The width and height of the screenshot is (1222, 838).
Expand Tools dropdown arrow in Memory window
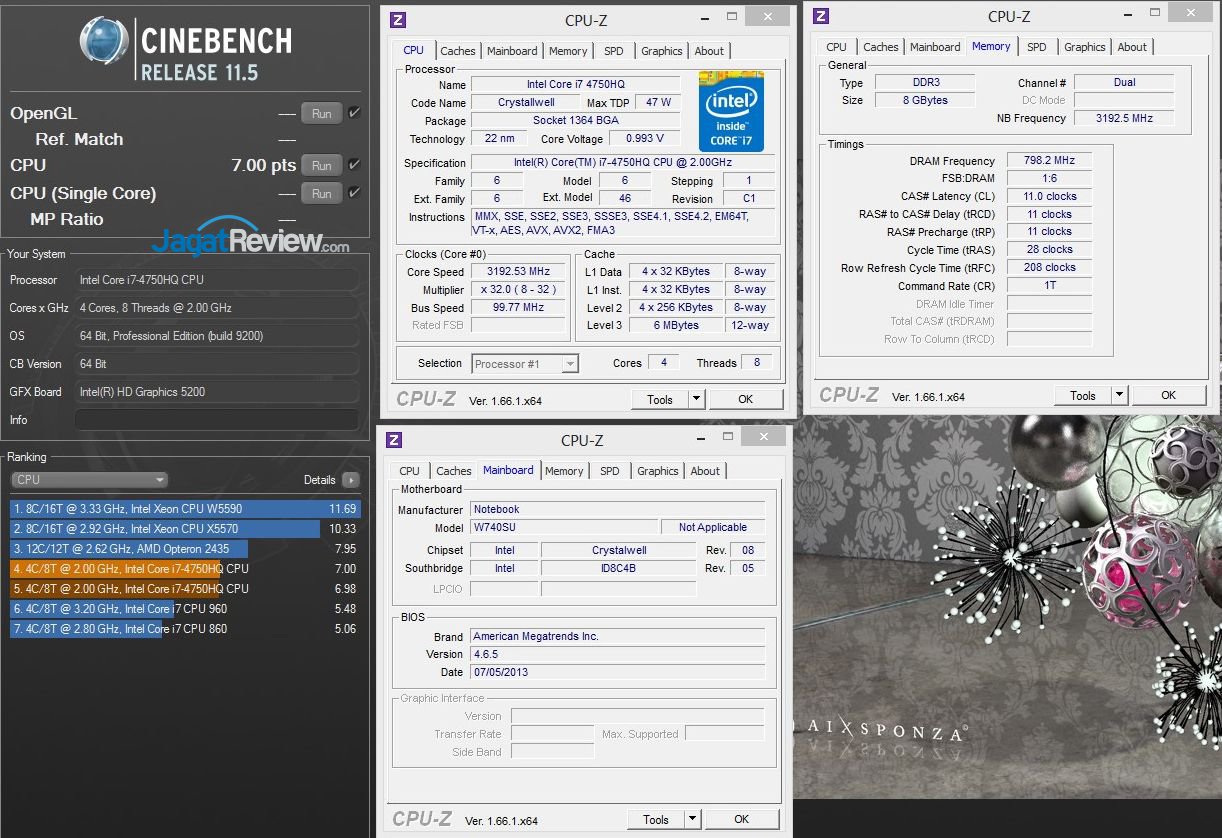[1119, 395]
